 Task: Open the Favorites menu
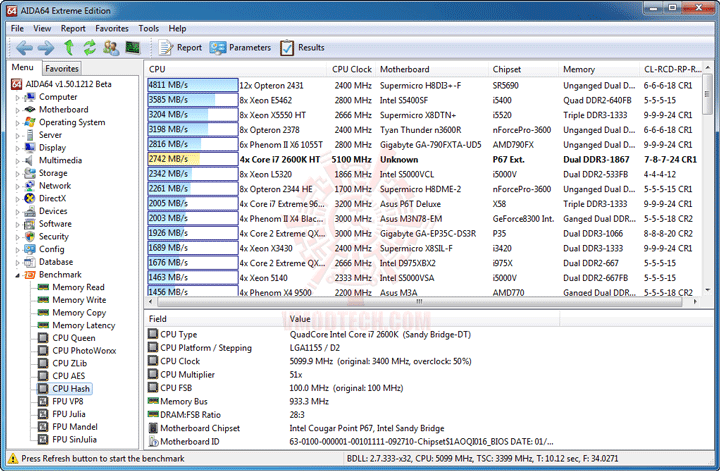(x=112, y=28)
